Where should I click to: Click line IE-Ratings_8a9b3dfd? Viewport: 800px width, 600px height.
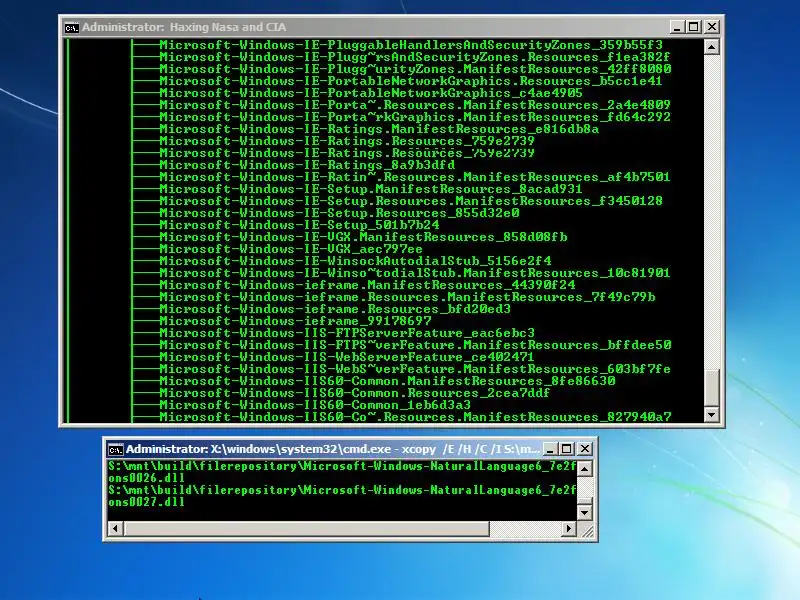[x=307, y=165]
